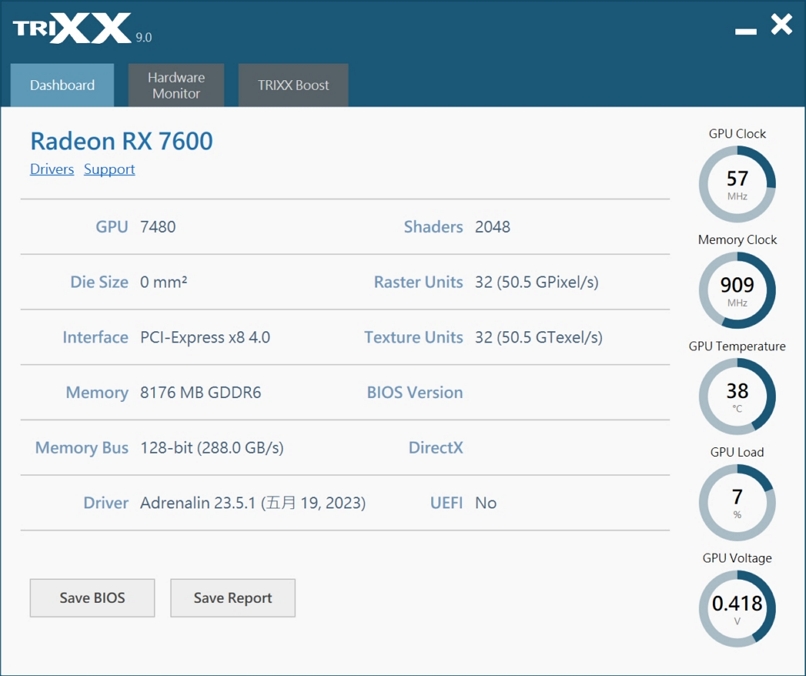Image resolution: width=806 pixels, height=676 pixels.
Task: Minimize the TRIXX window
Action: click(x=746, y=32)
